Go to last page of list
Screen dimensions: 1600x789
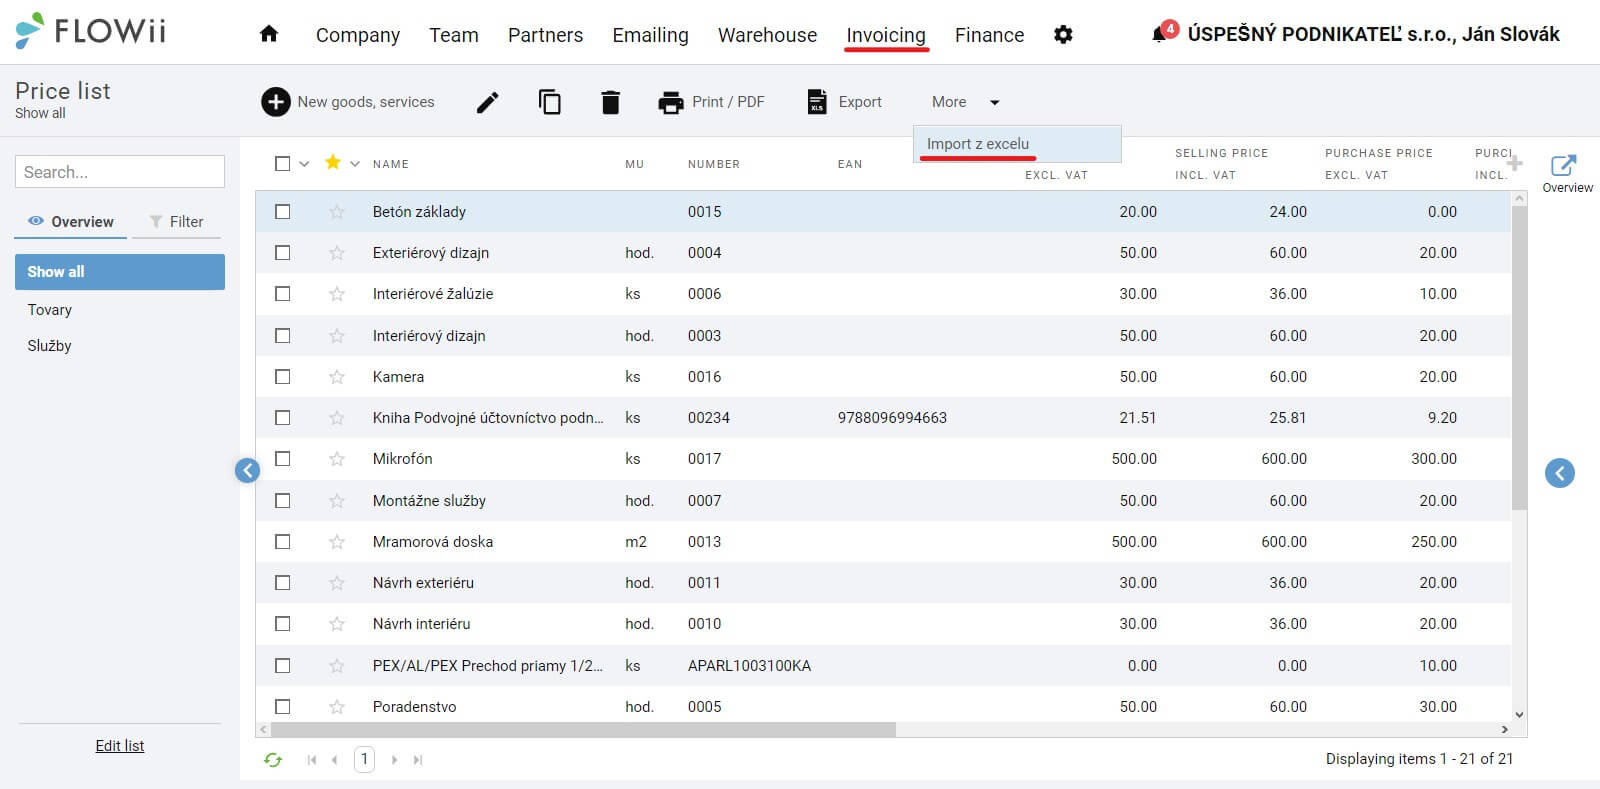click(418, 760)
